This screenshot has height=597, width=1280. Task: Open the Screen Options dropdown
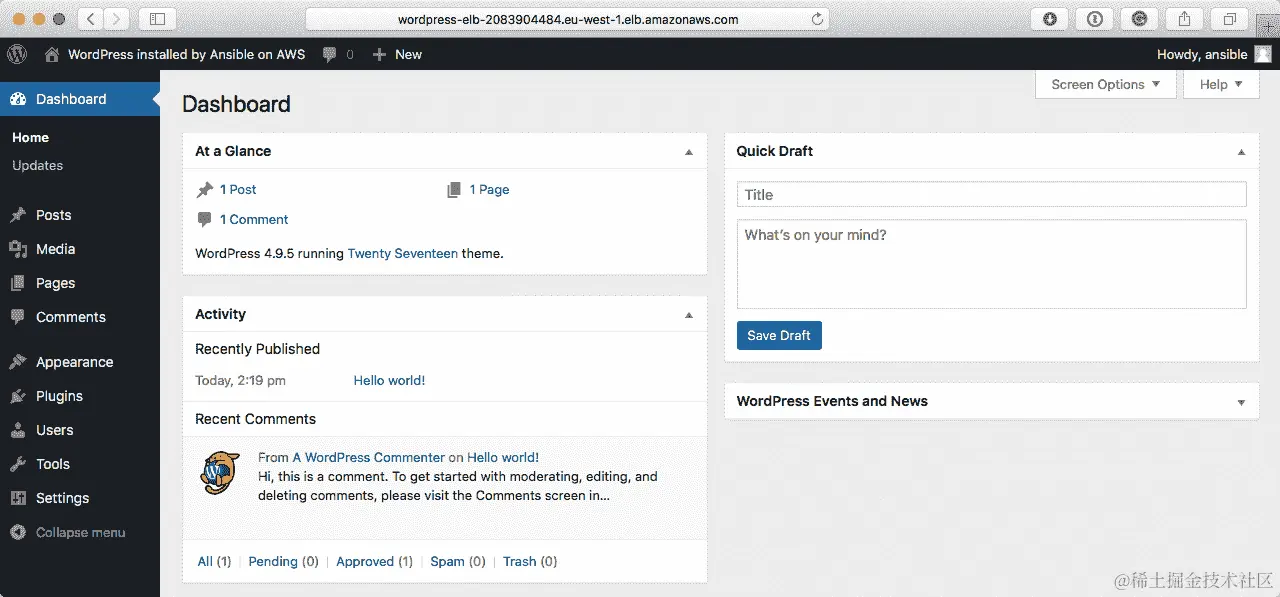coord(1106,84)
